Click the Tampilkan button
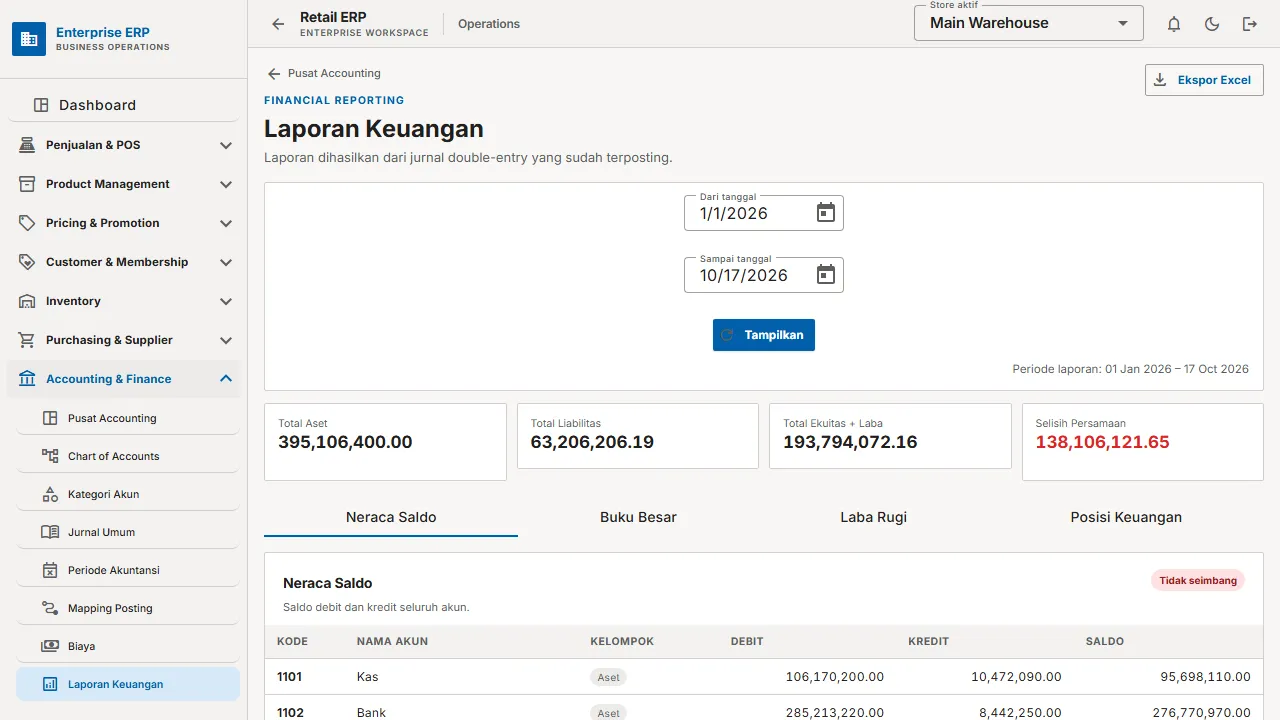This screenshot has width=1280, height=720. pyautogui.click(x=764, y=335)
